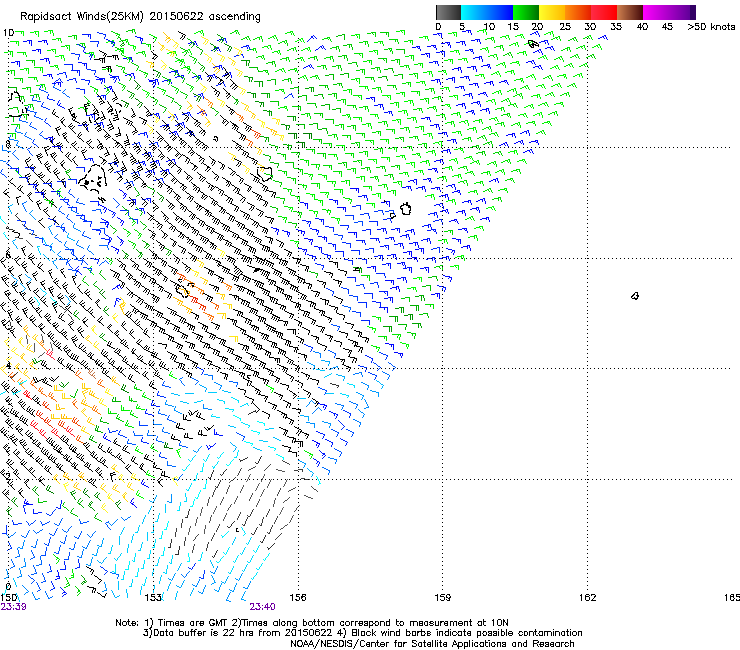Viewport: 740px width, 650px height.
Task: Click the blue 10-15 knots legend color
Action: 500,12
